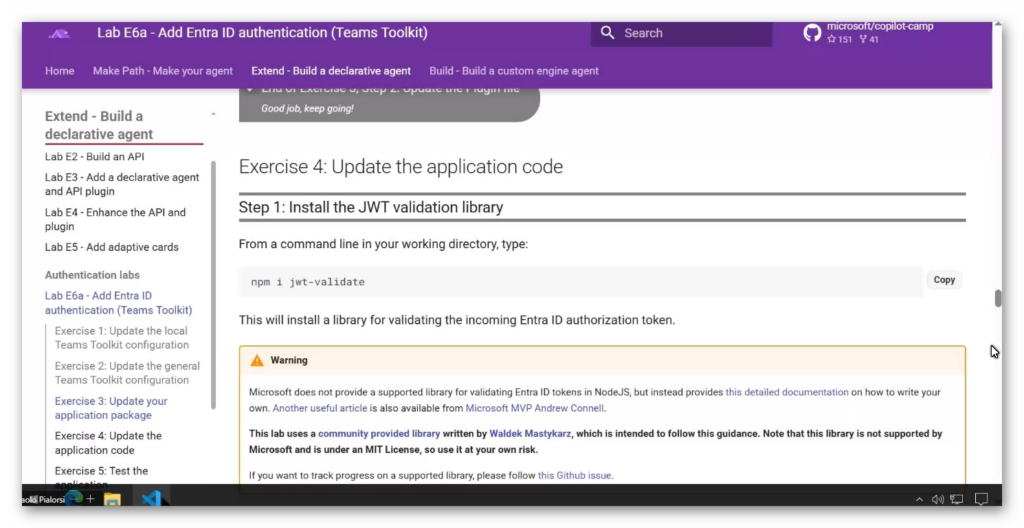Viewport: 1024px width, 528px height.
Task: Open Waldek Mastykarz link
Action: point(530,433)
